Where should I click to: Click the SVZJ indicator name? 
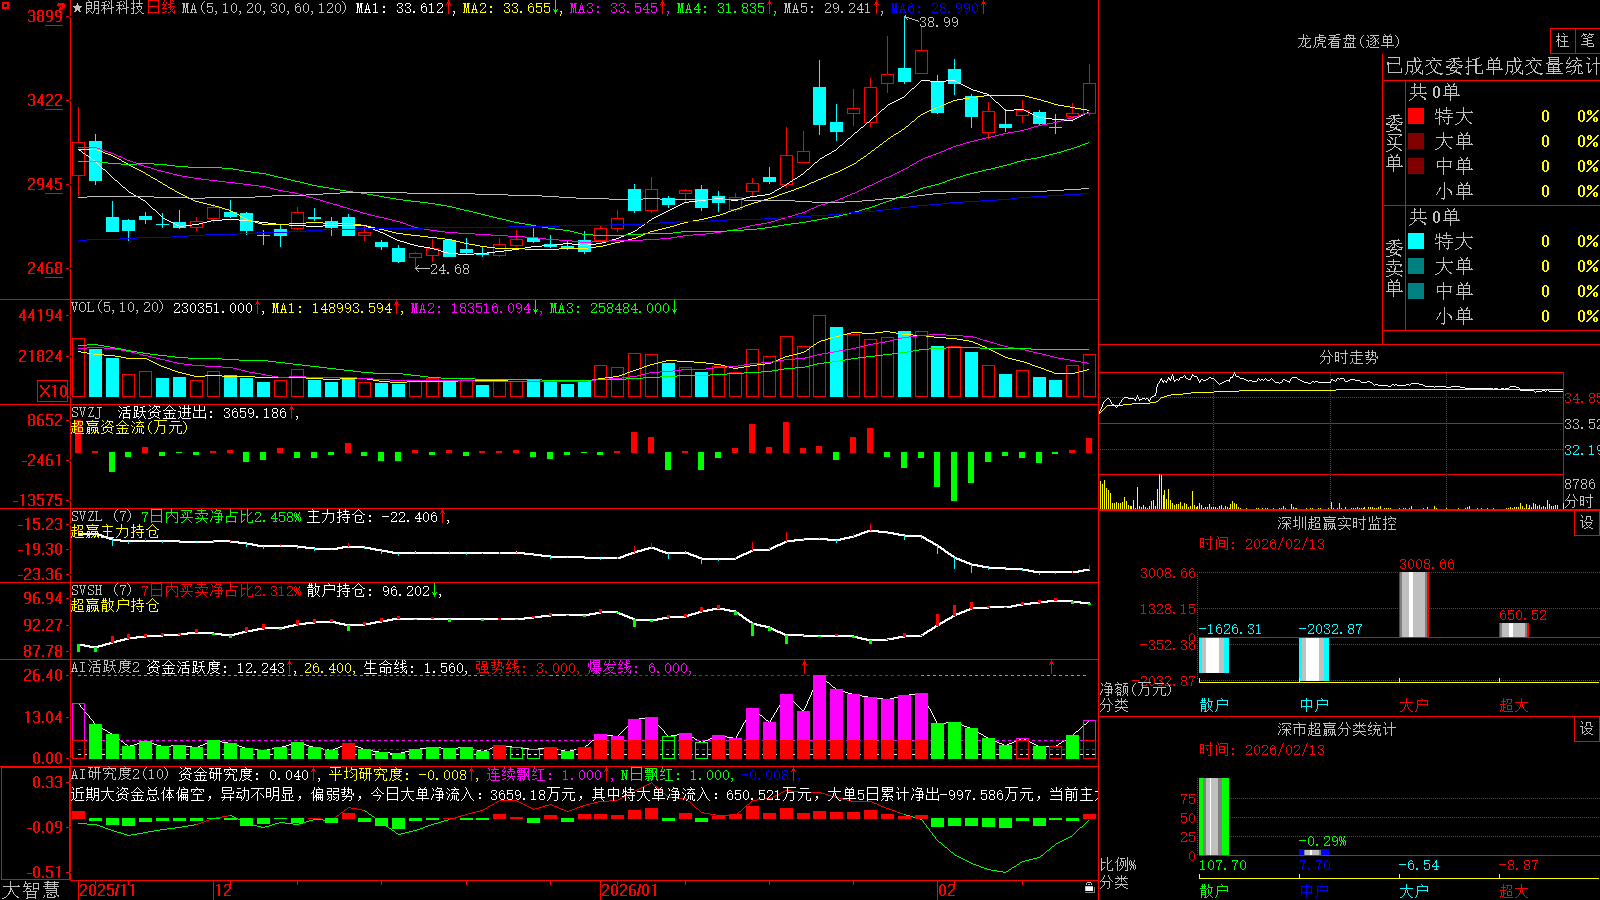point(86,412)
